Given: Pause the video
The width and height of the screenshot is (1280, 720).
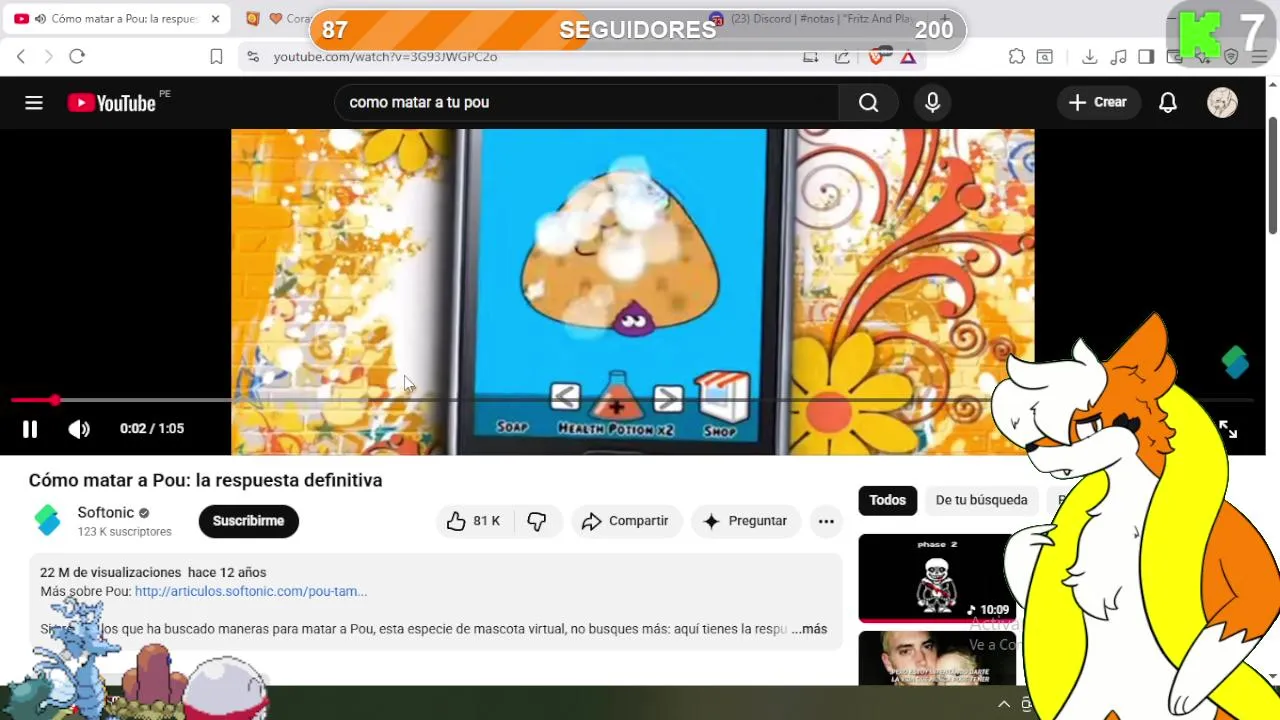Looking at the screenshot, I should [x=30, y=429].
